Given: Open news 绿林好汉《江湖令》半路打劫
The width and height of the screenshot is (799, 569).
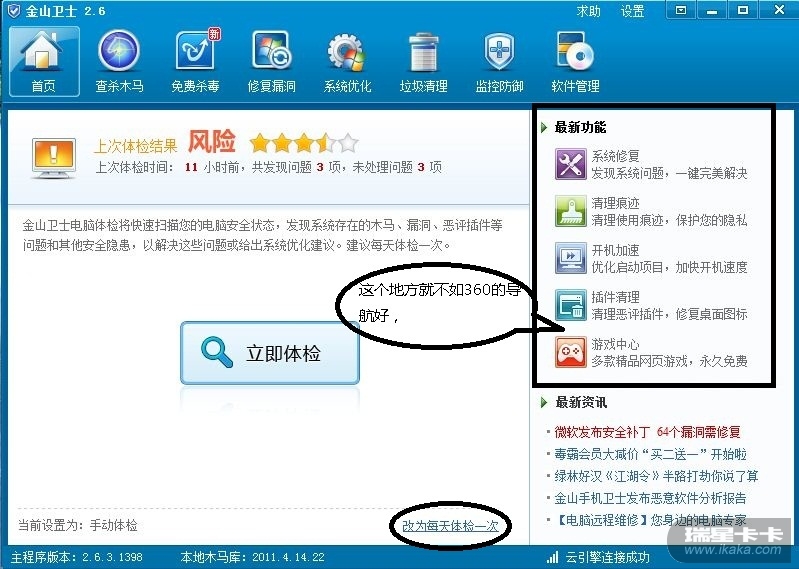Looking at the screenshot, I should pyautogui.click(x=656, y=476).
